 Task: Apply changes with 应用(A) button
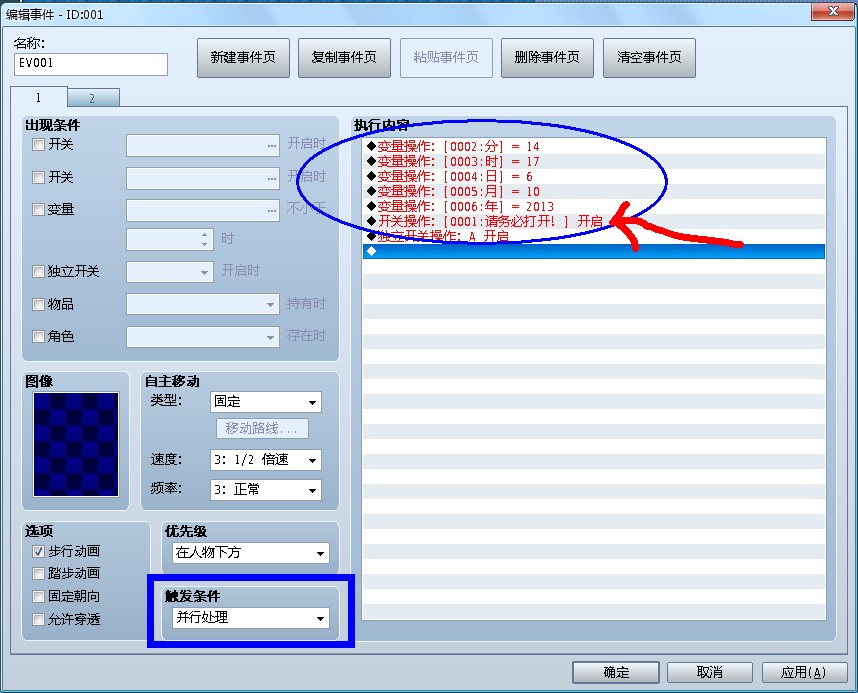804,672
